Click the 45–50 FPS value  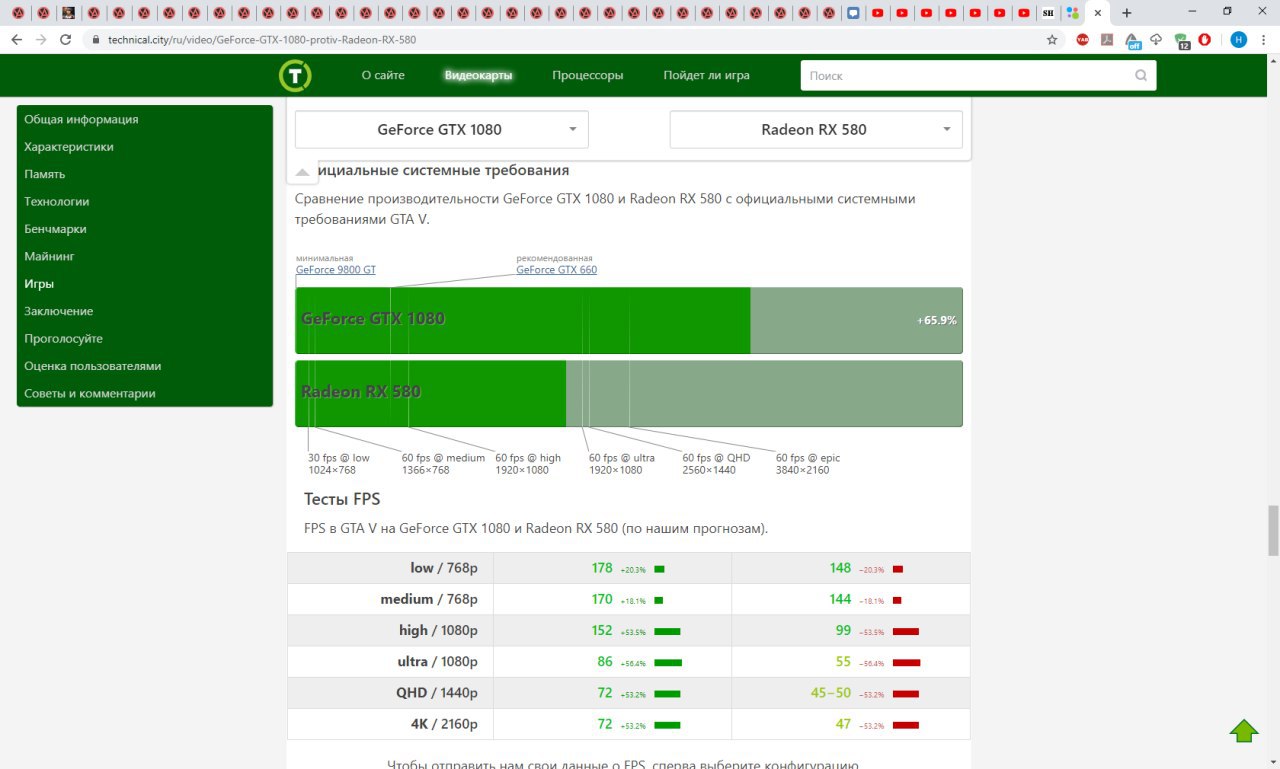point(831,692)
